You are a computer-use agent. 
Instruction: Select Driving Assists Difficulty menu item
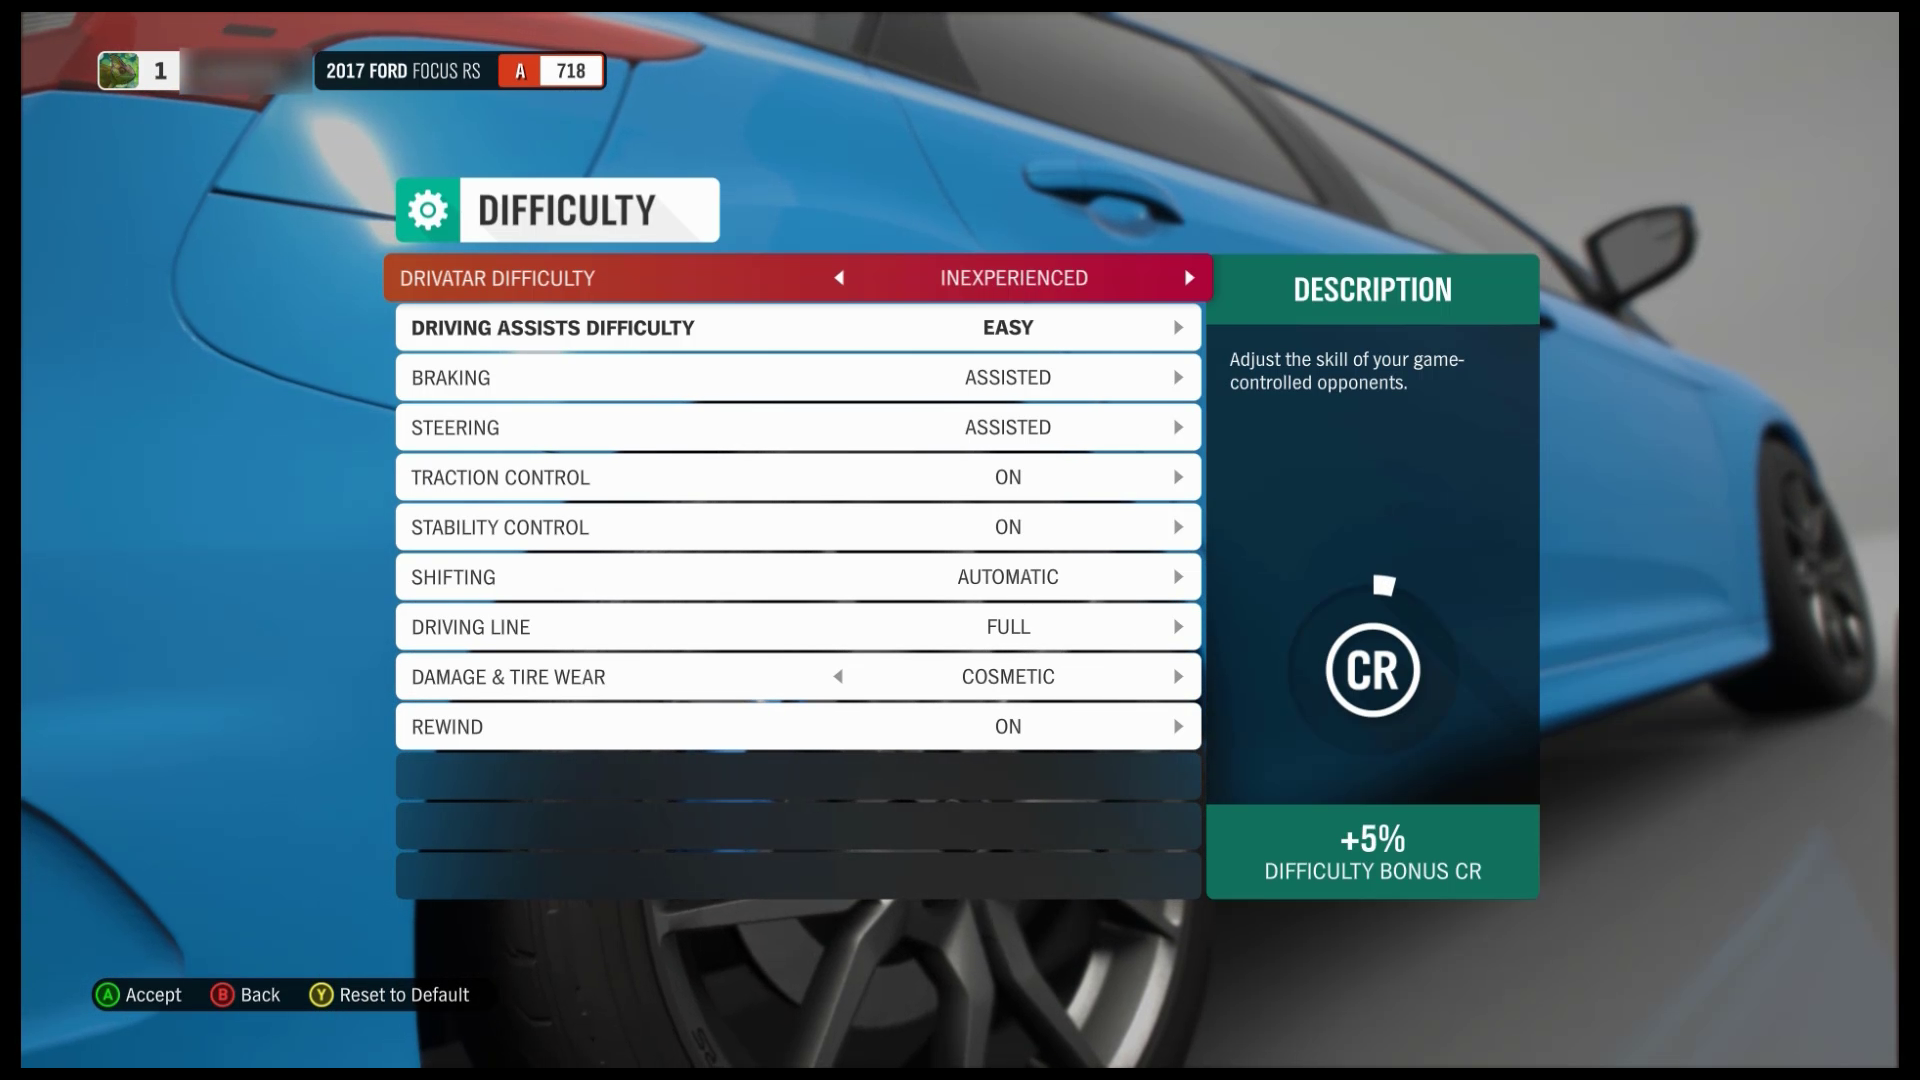796,327
